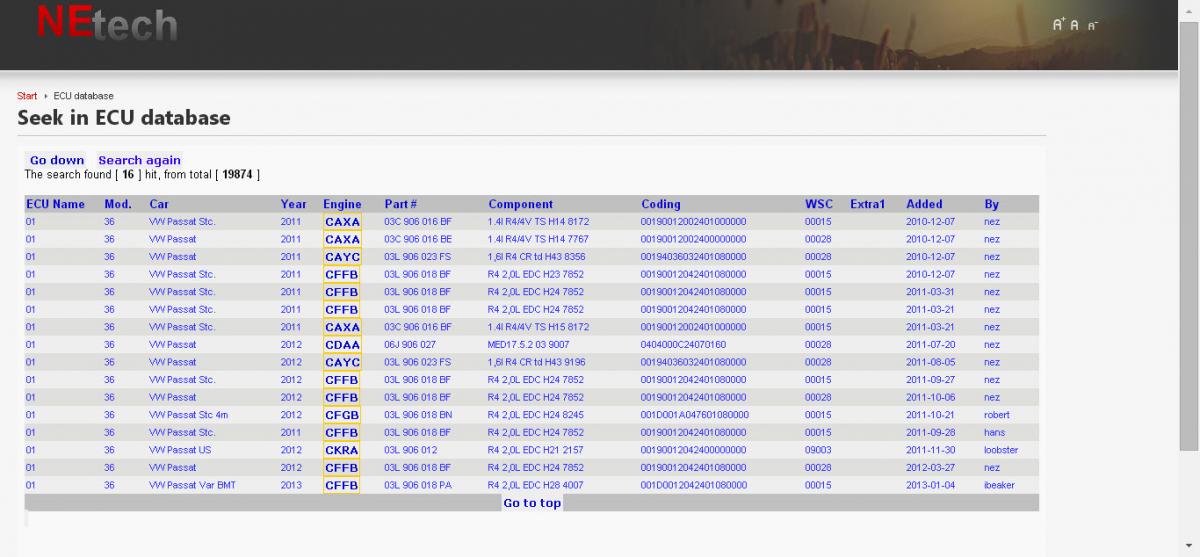Reset font size with the plain A icon
Viewport: 1200px width, 557px height.
click(1075, 25)
